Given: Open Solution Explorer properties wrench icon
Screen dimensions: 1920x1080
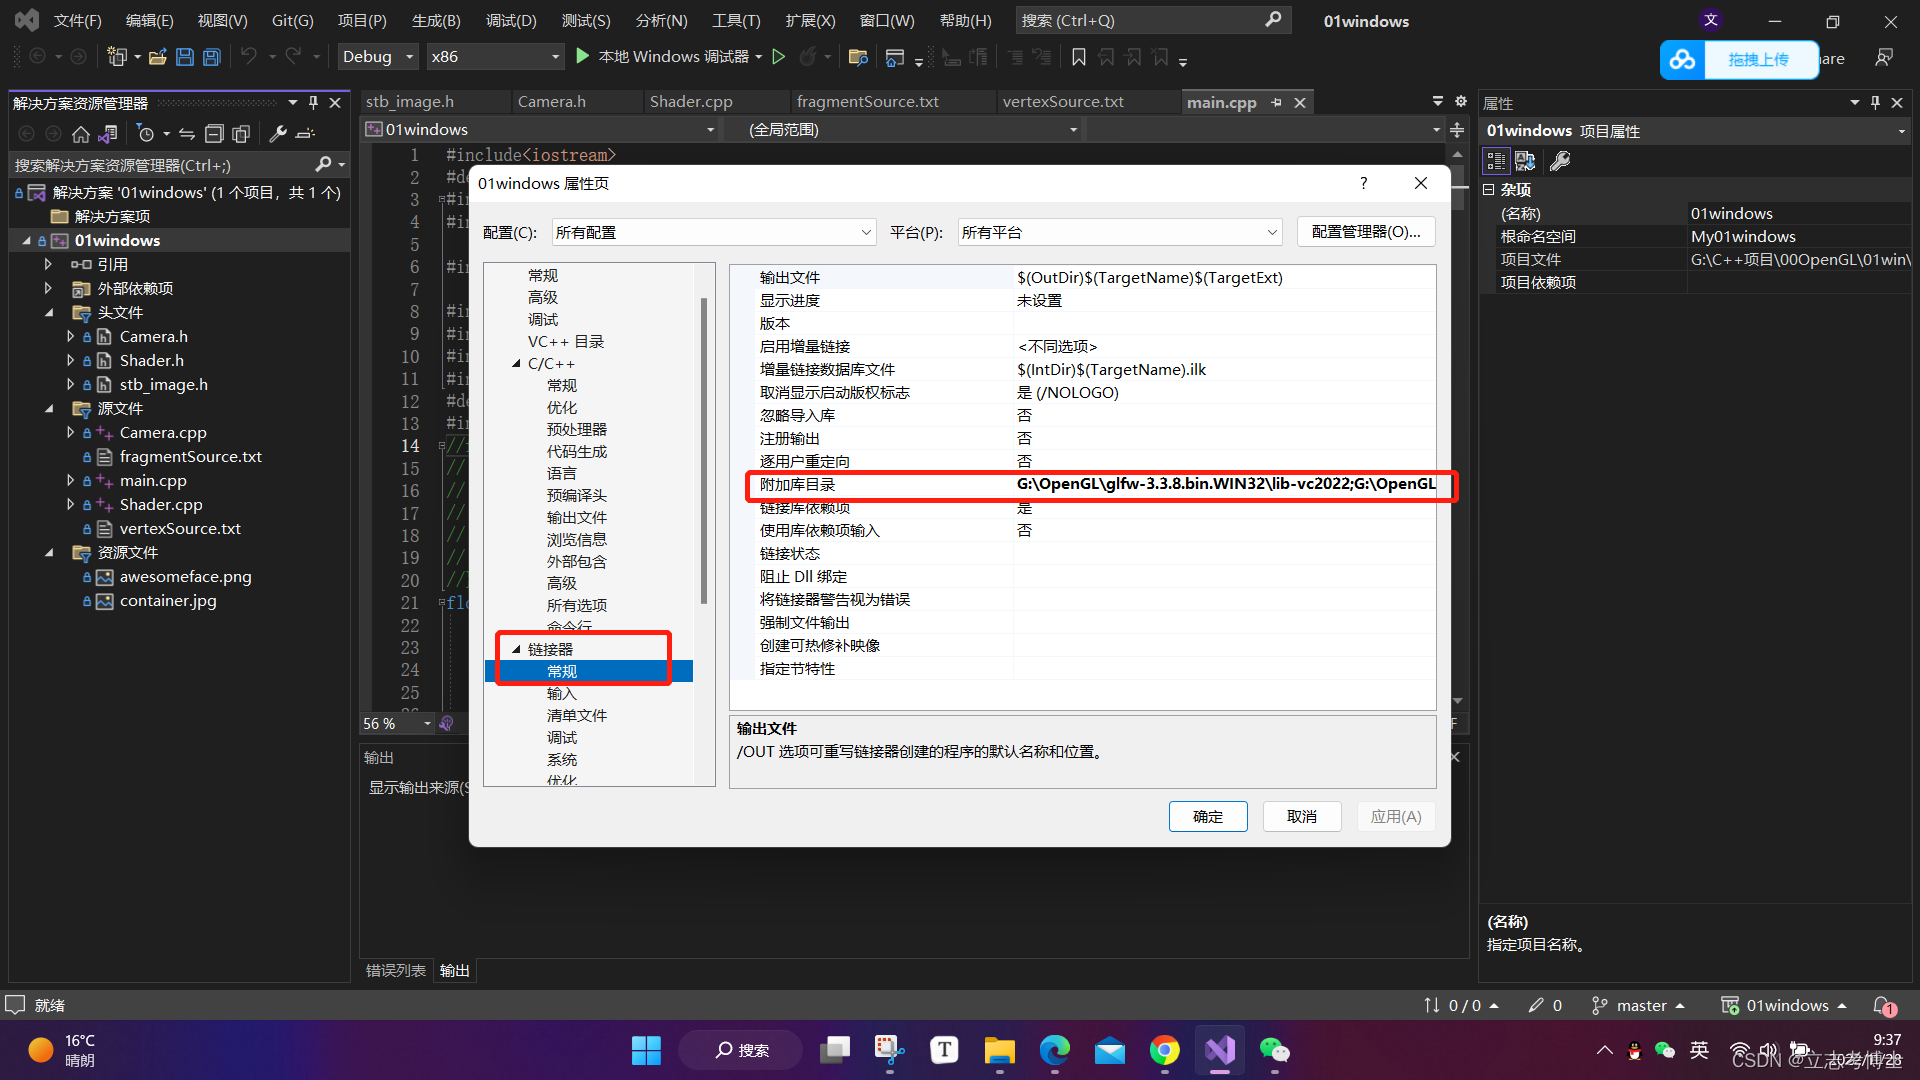Looking at the screenshot, I should pyautogui.click(x=278, y=133).
